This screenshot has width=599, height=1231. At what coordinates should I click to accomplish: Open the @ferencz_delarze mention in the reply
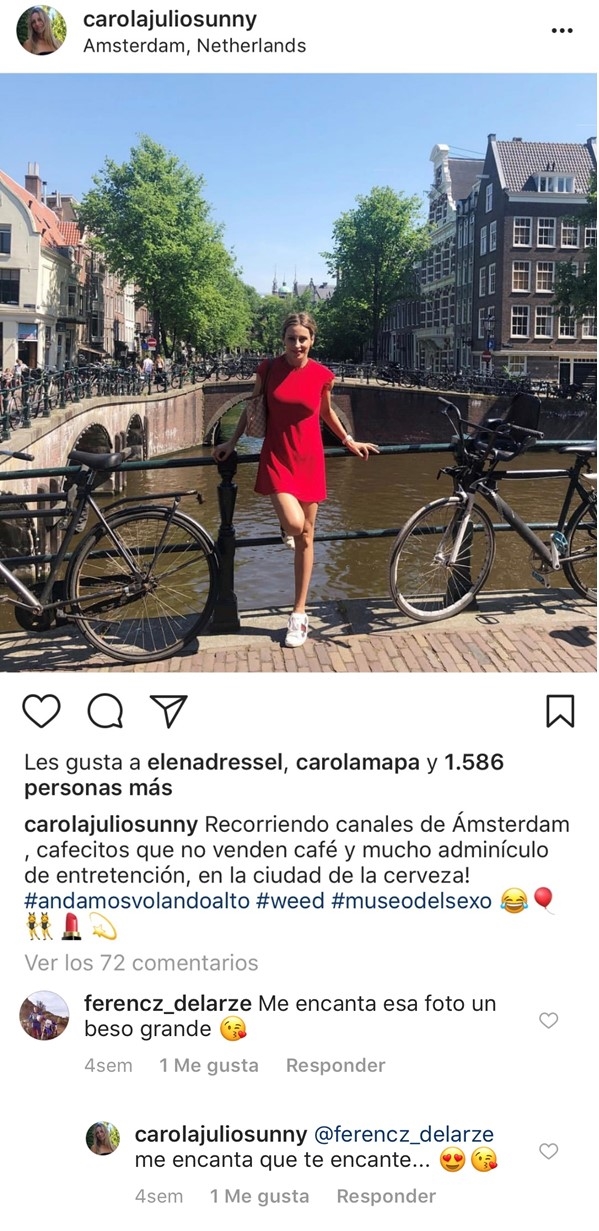click(x=404, y=1135)
